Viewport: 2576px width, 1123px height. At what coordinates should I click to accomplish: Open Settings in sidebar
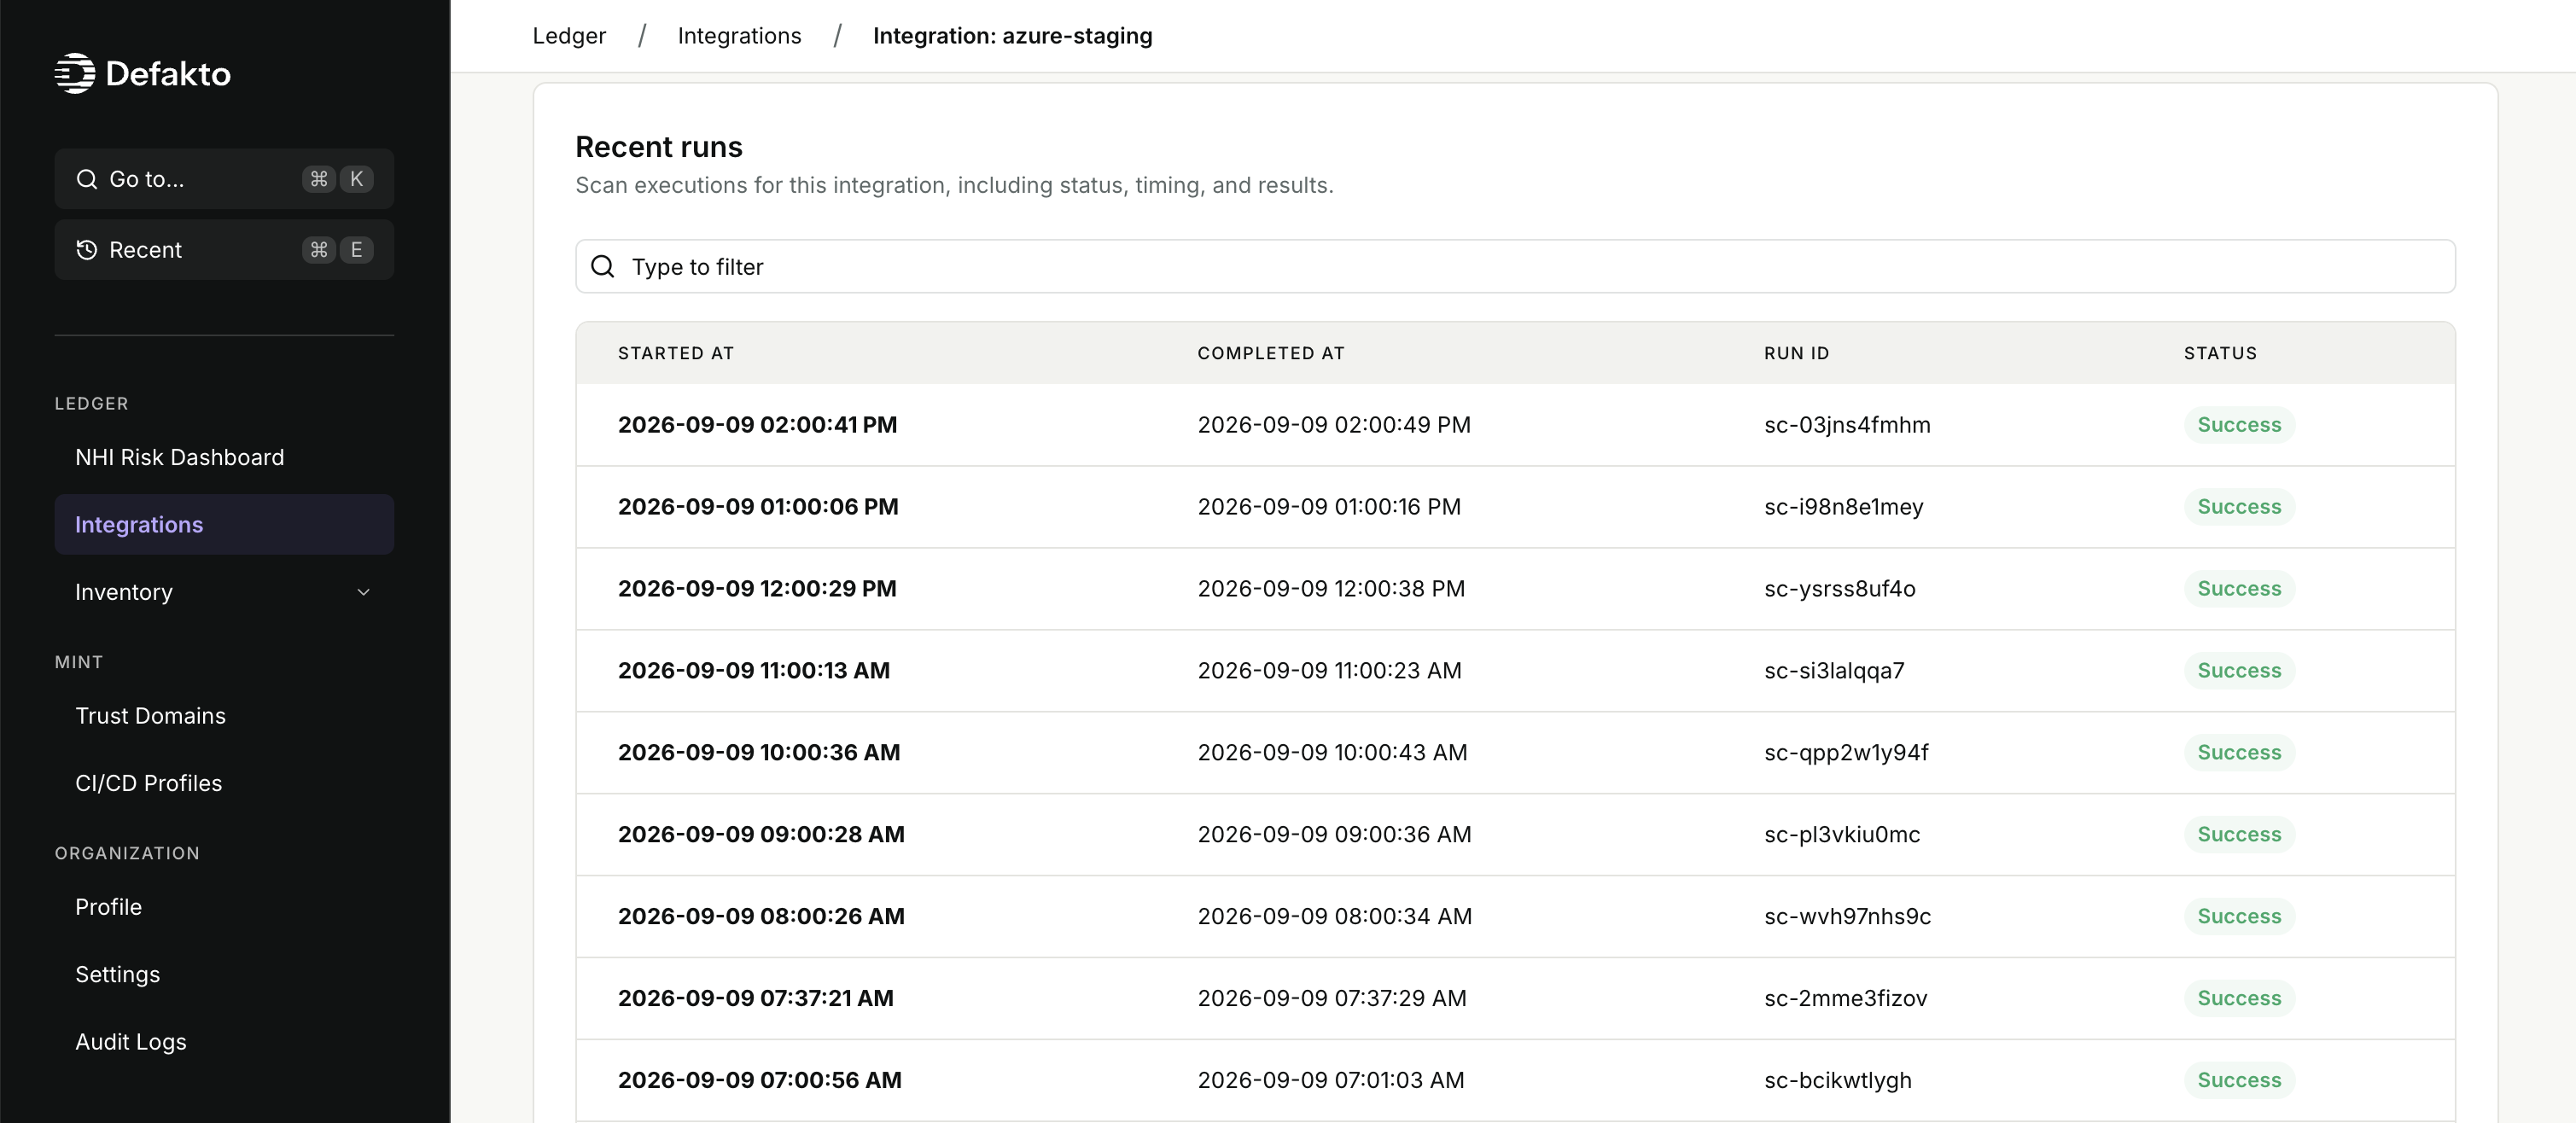click(118, 974)
